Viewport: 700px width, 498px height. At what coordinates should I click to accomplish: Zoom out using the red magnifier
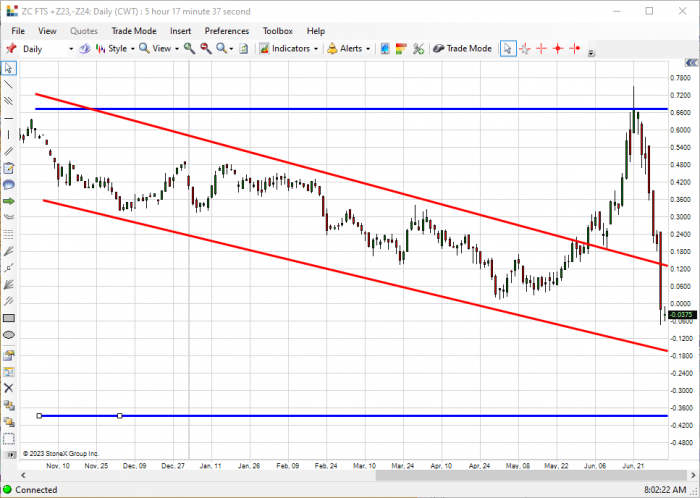click(206, 49)
